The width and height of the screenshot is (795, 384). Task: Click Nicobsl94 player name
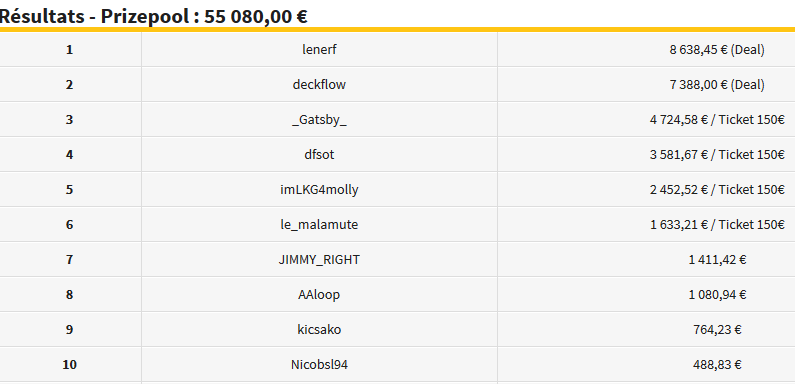pyautogui.click(x=319, y=364)
